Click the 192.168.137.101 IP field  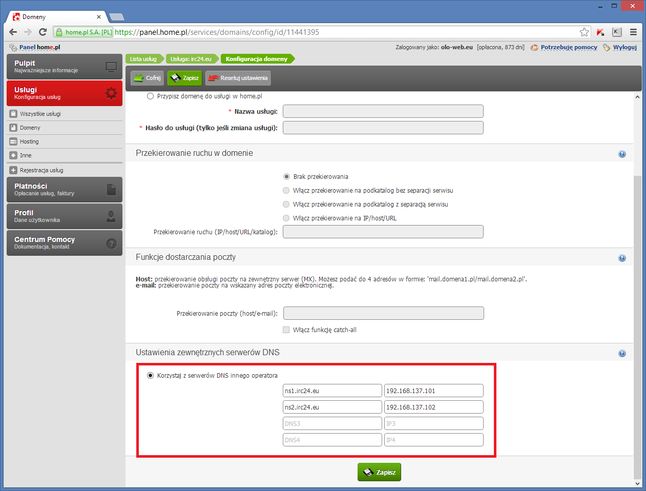pos(434,390)
